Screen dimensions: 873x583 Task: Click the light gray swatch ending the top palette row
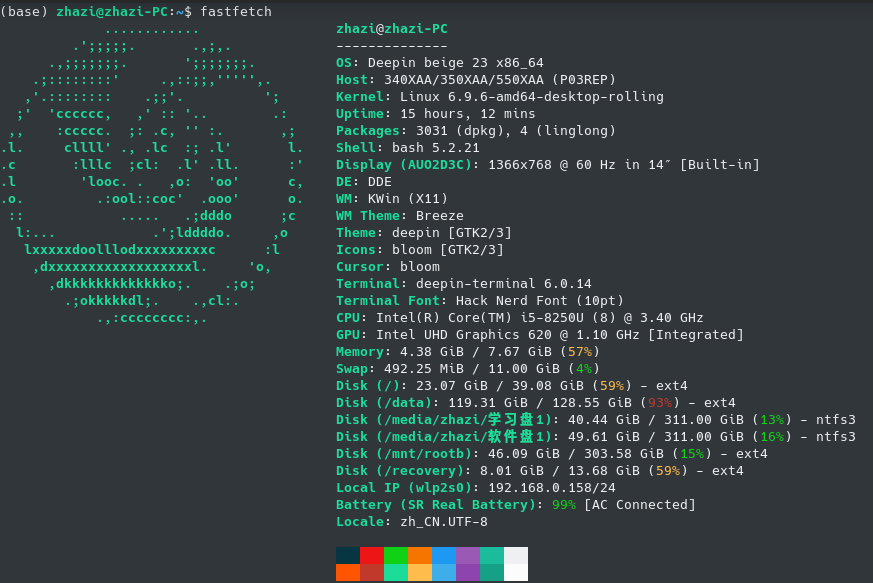[x=516, y=555]
